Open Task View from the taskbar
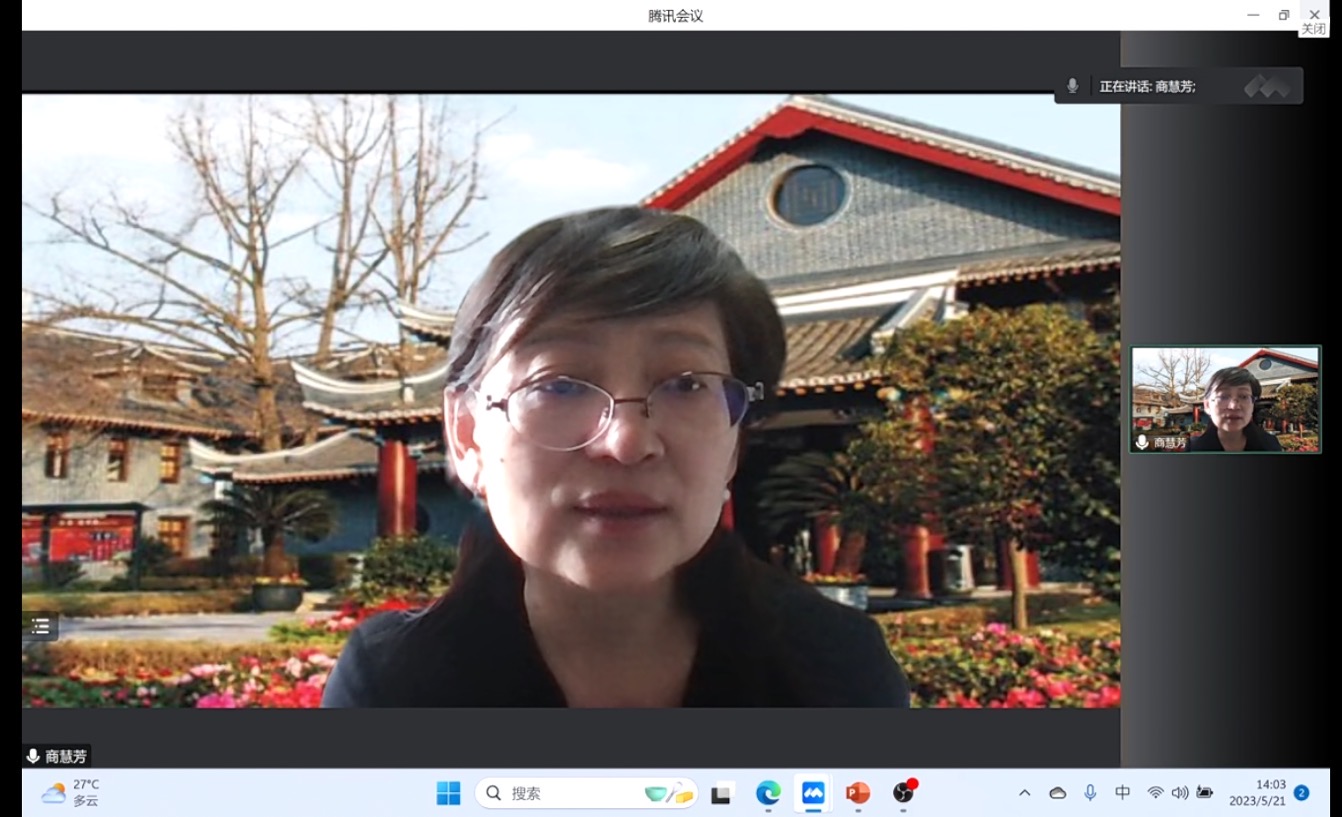Screen dimensions: 1342x817 tap(721, 794)
